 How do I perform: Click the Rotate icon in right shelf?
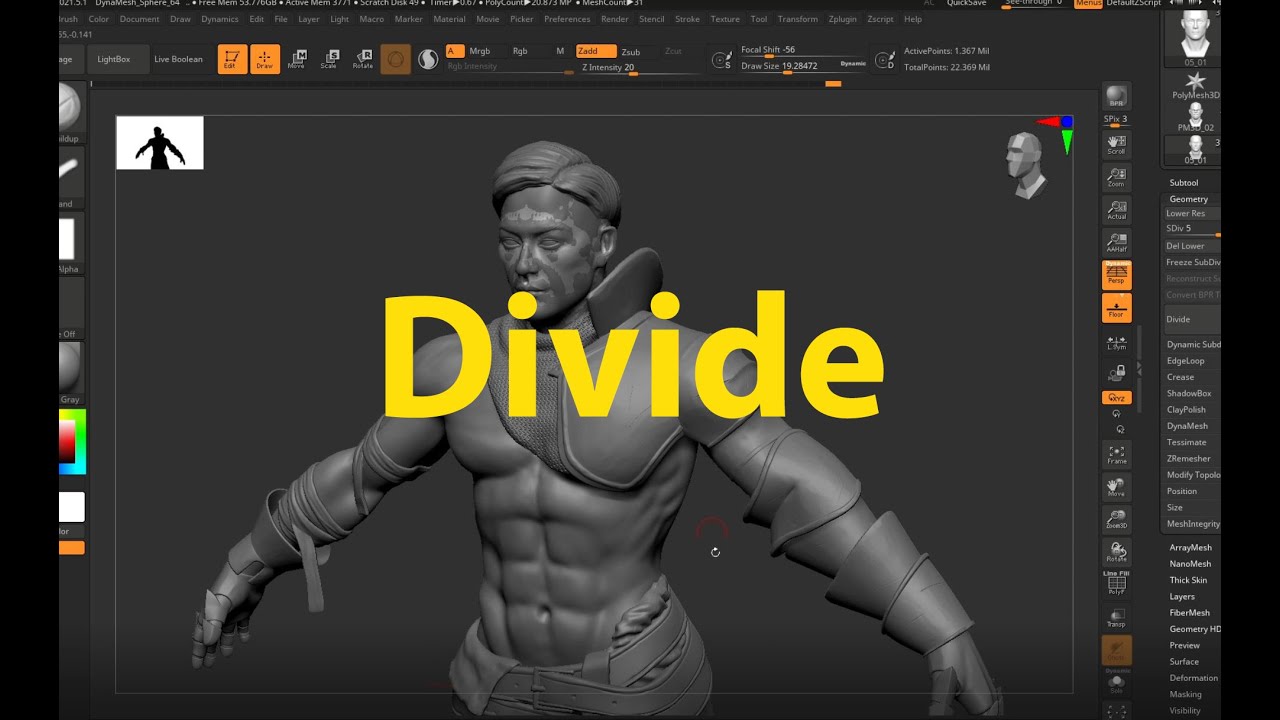pos(1117,552)
